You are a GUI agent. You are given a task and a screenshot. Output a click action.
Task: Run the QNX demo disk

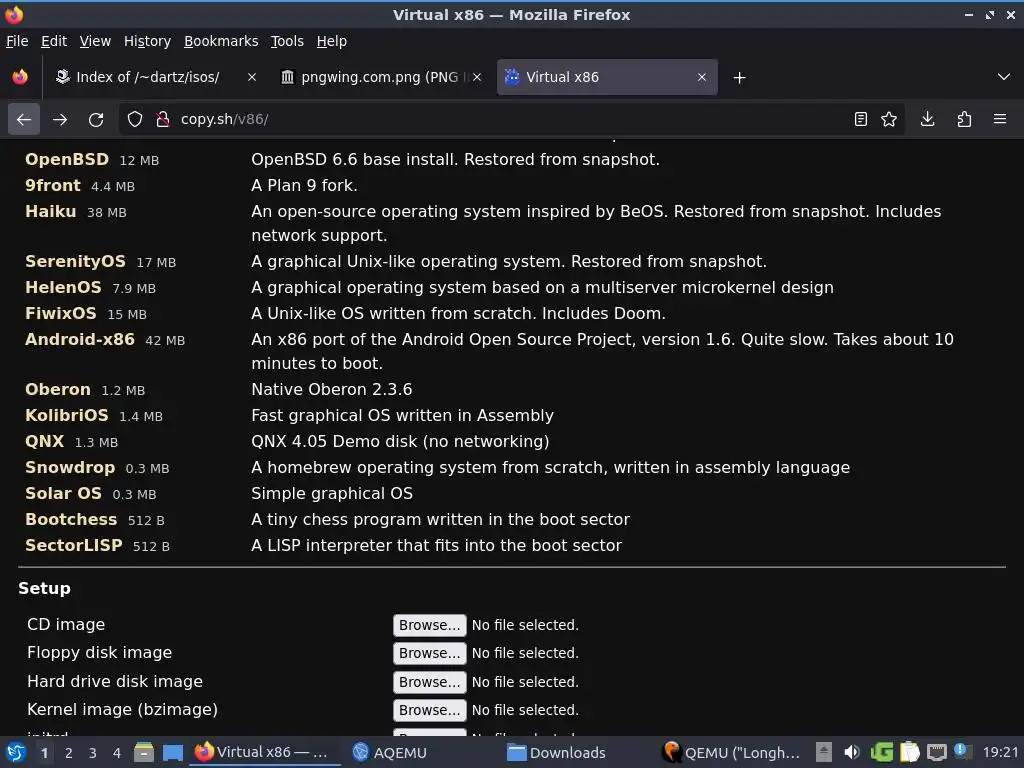[44, 441]
